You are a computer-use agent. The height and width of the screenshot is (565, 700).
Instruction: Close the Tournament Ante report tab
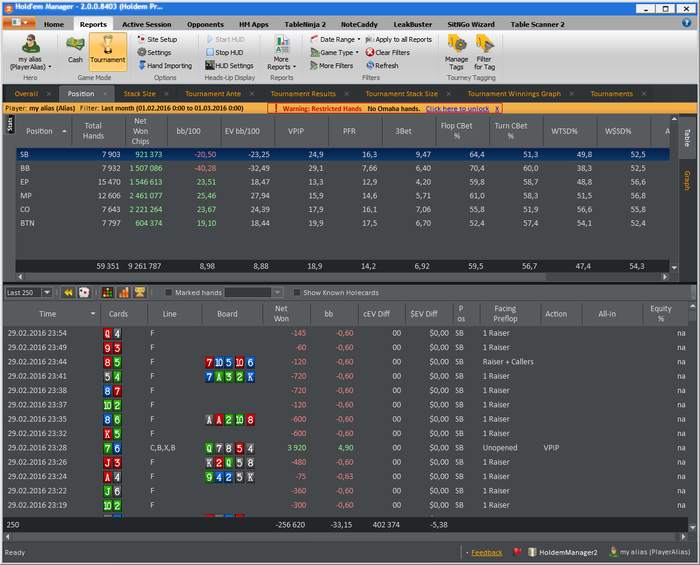point(252,94)
